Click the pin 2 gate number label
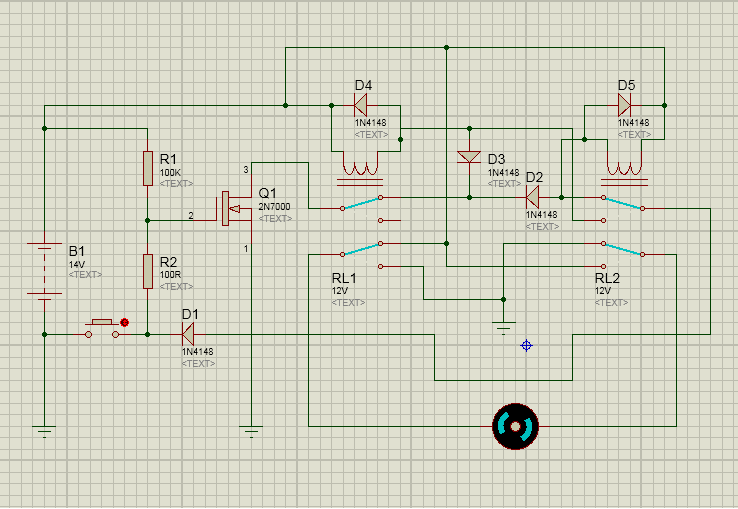 (191, 216)
